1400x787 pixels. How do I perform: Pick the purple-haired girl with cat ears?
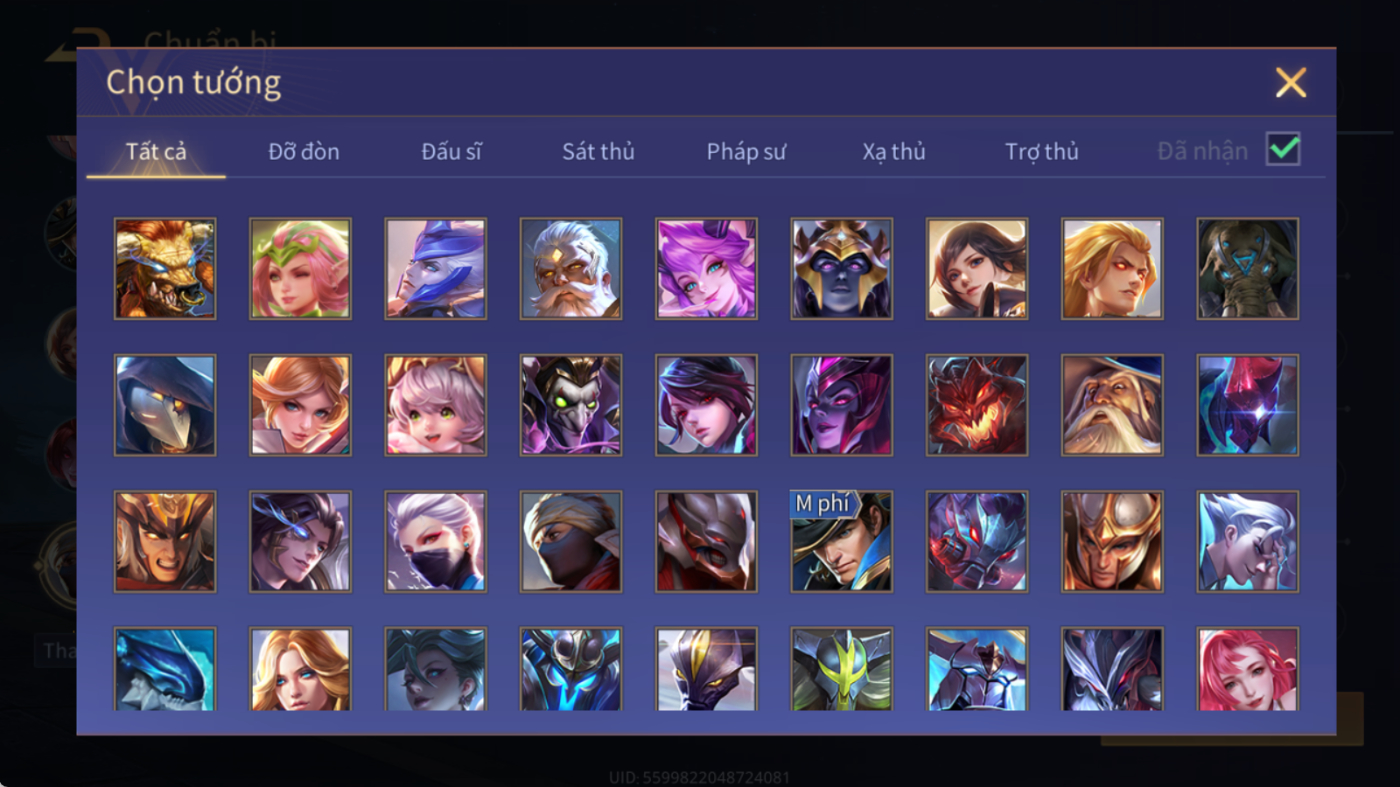pos(706,269)
